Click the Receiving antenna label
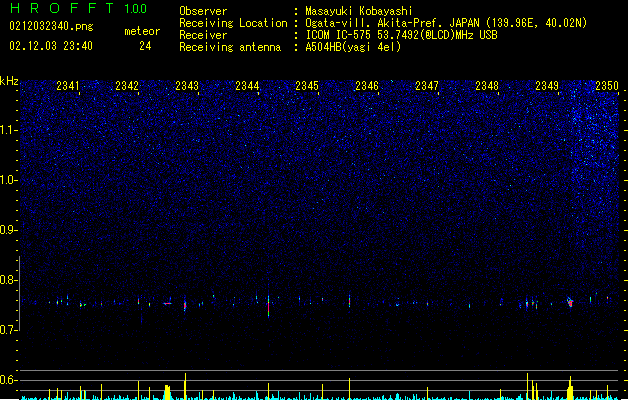The height and width of the screenshot is (400, 629). point(230,47)
